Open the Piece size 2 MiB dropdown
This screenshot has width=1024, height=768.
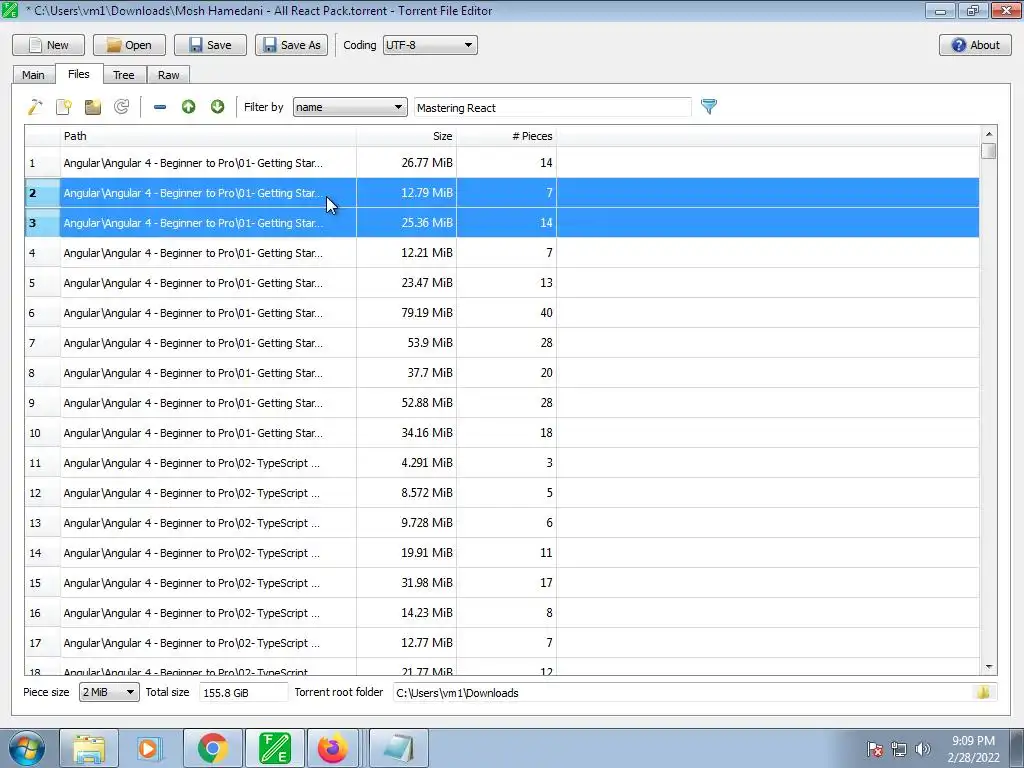pyautogui.click(x=109, y=692)
